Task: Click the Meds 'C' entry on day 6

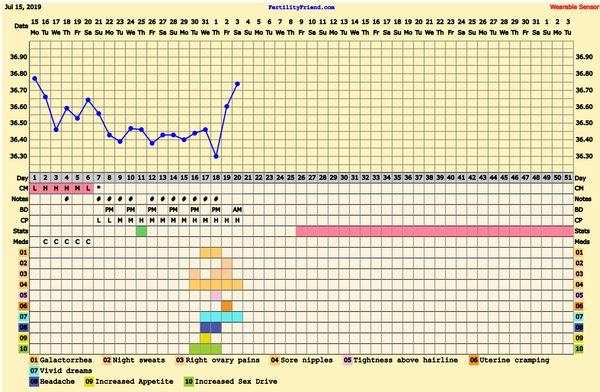Action: pos(88,242)
